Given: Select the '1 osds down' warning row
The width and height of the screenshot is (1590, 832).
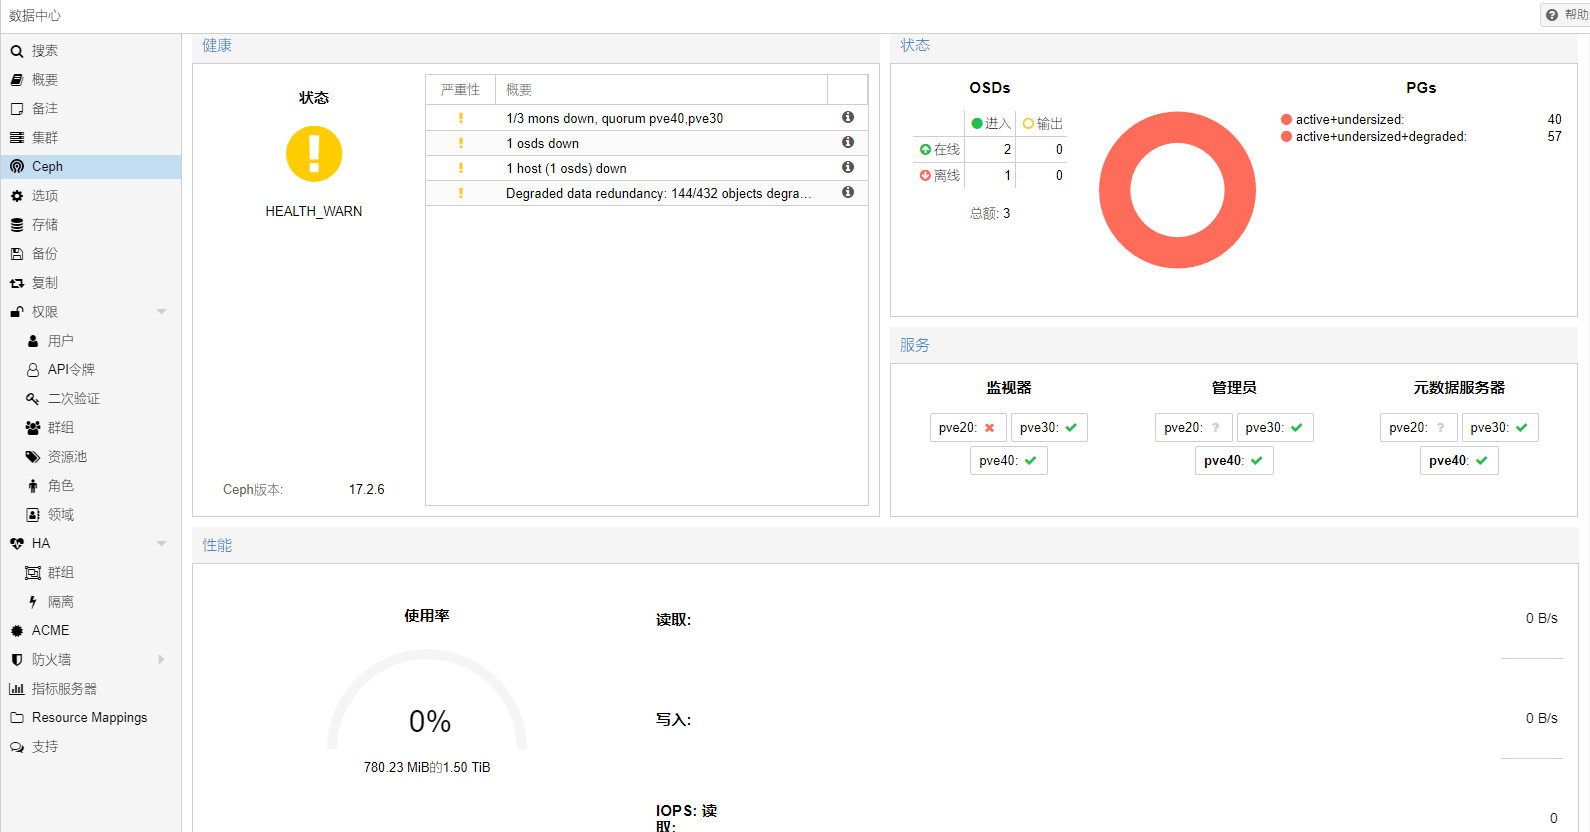Looking at the screenshot, I should coord(647,143).
